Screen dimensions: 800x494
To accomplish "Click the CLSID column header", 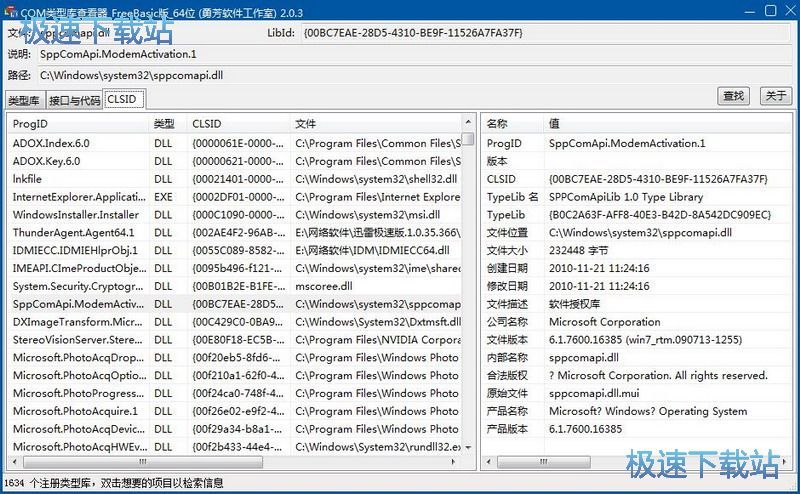I will tap(238, 124).
